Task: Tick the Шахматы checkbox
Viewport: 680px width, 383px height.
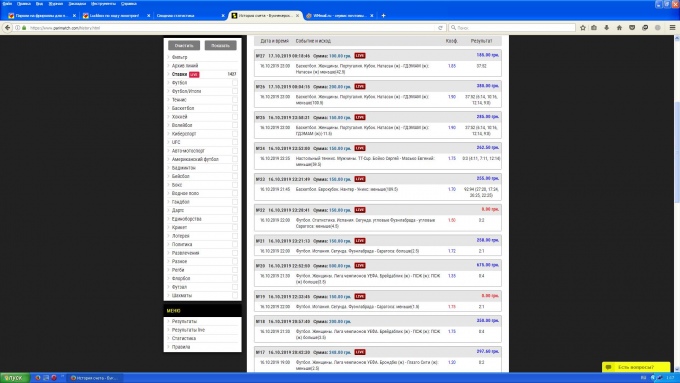Action: click(235, 295)
